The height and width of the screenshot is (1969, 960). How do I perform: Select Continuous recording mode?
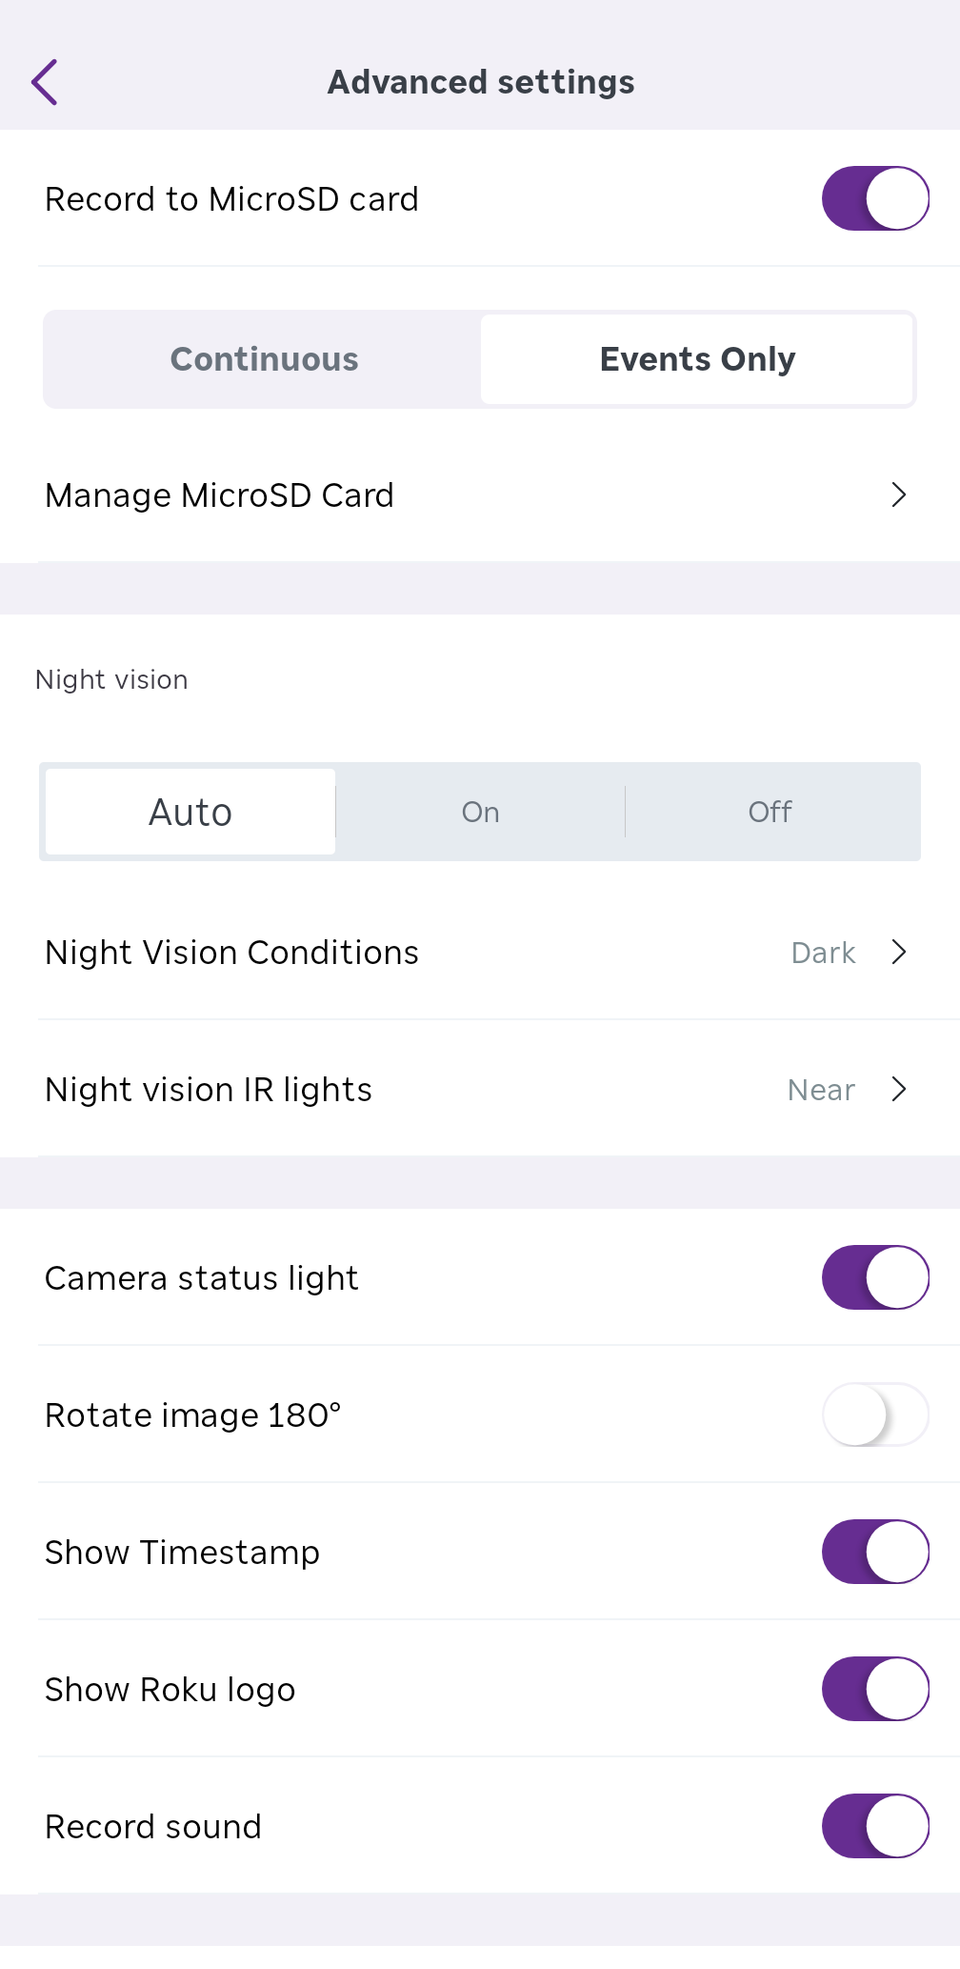(264, 359)
